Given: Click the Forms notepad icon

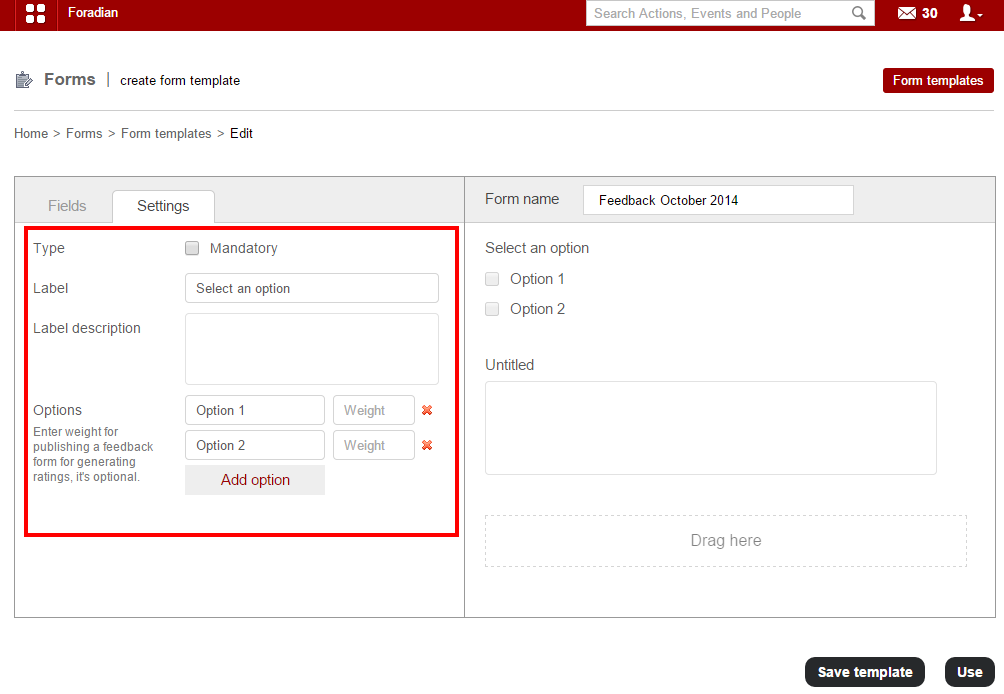Looking at the screenshot, I should click(24, 80).
